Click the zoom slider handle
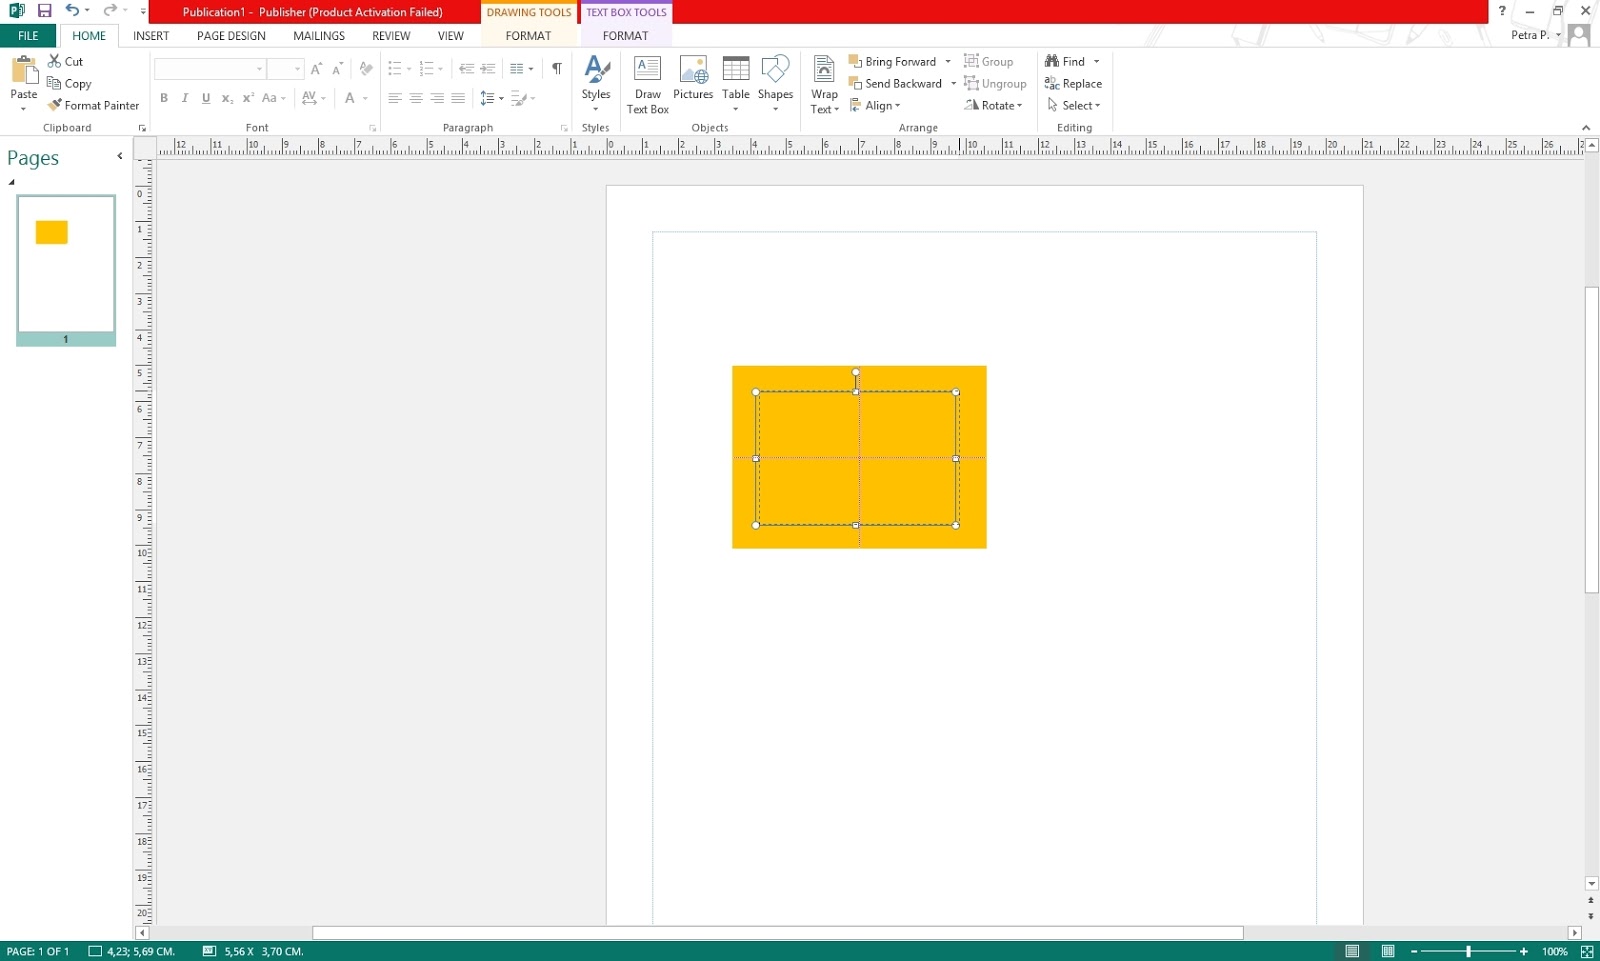1600x961 pixels. (x=1468, y=951)
